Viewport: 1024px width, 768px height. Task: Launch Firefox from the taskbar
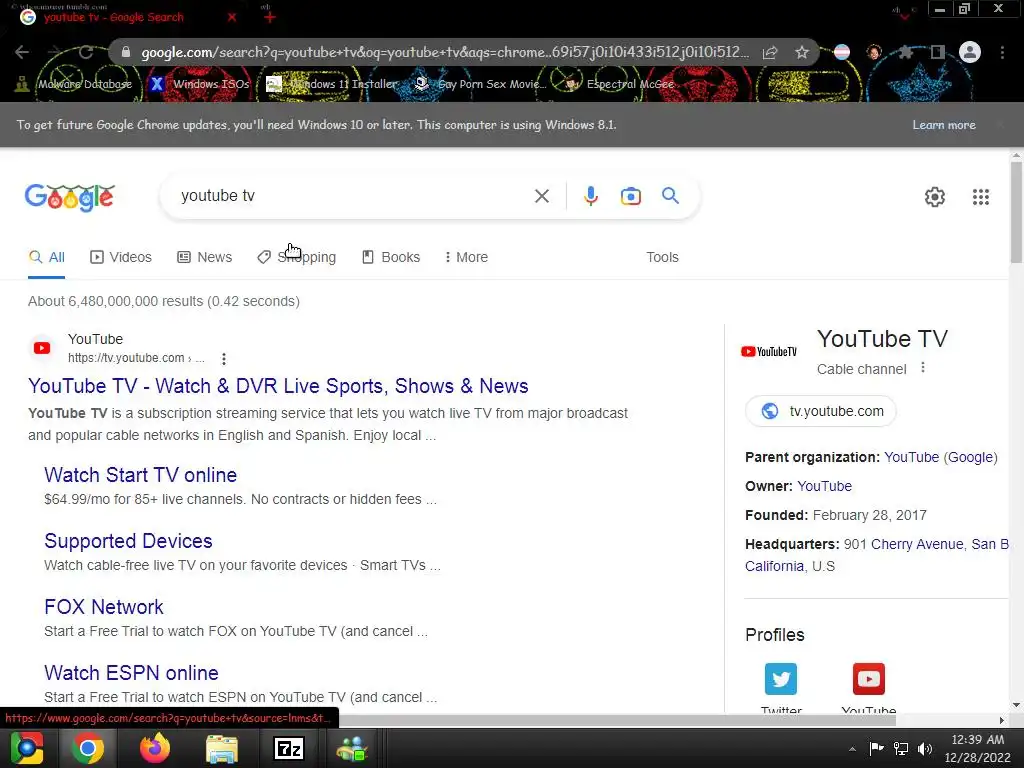pyautogui.click(x=155, y=748)
